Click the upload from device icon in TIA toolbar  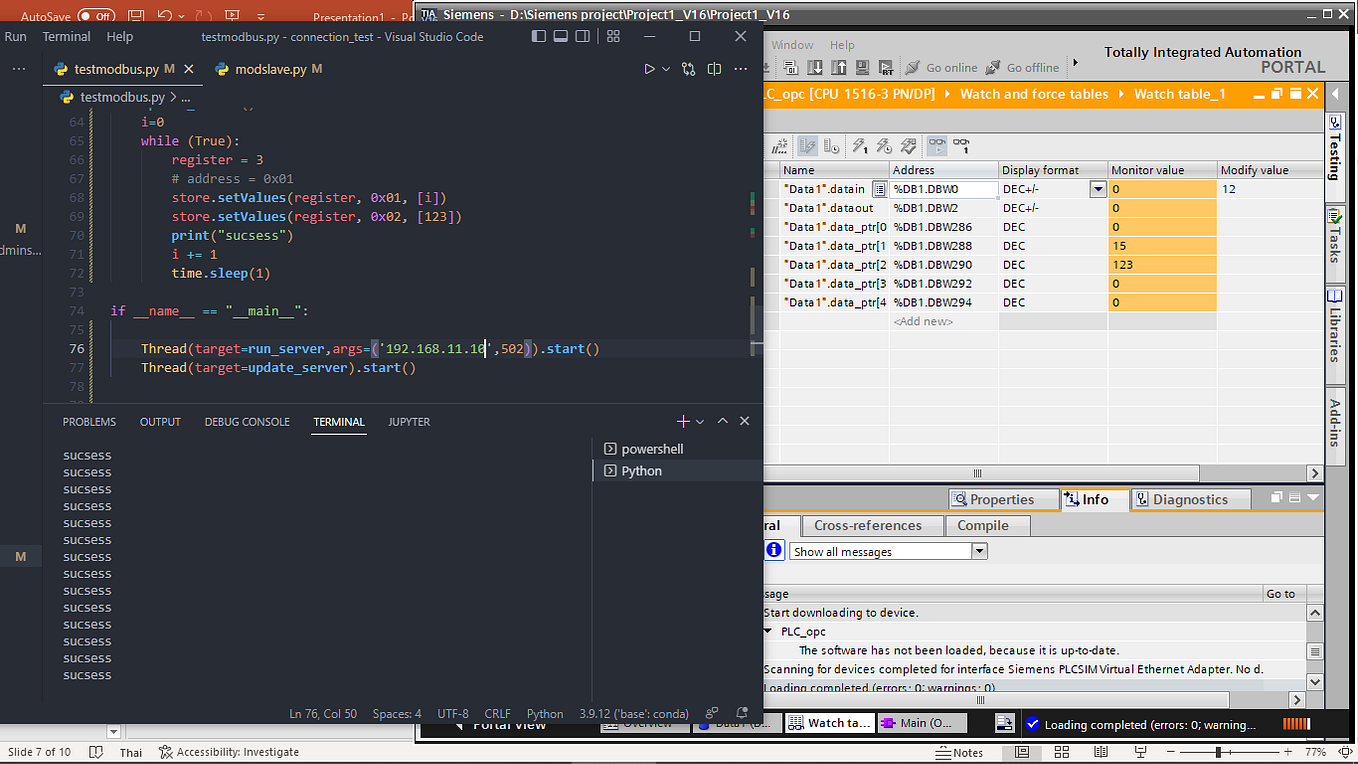point(838,67)
